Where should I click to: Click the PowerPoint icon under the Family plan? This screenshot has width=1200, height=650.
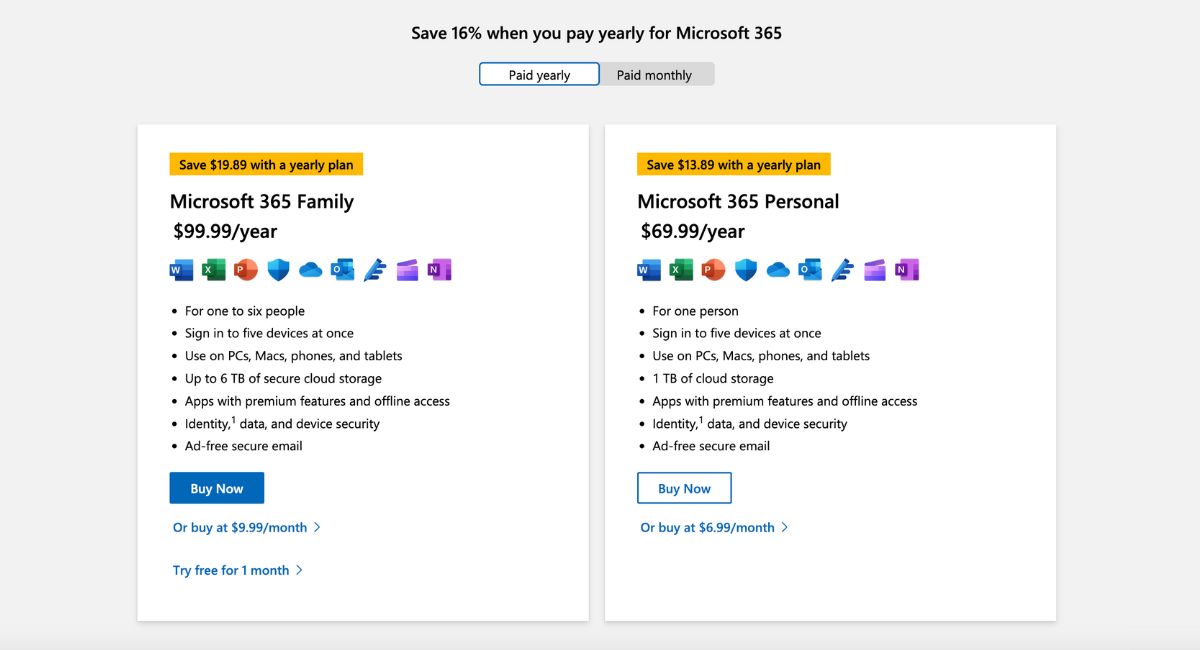[245, 269]
